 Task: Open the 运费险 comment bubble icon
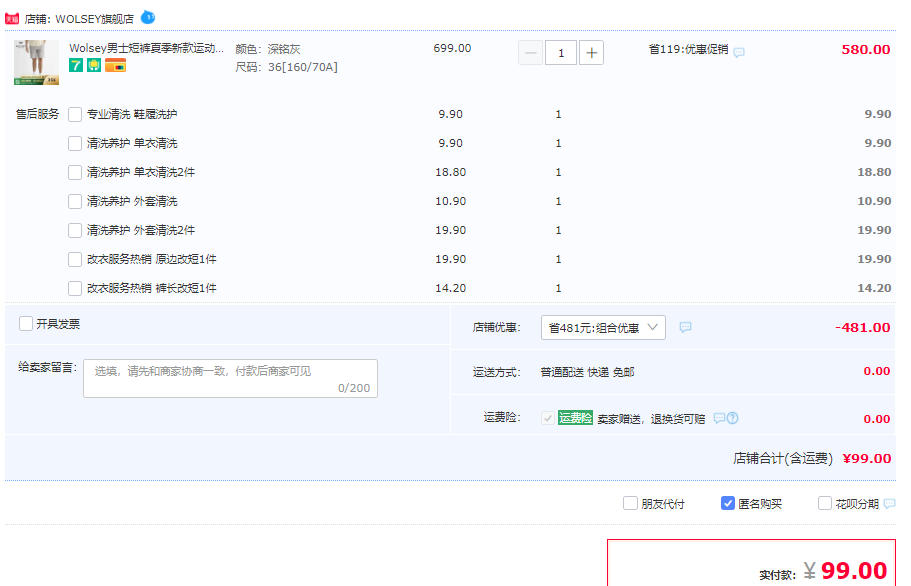click(x=719, y=418)
